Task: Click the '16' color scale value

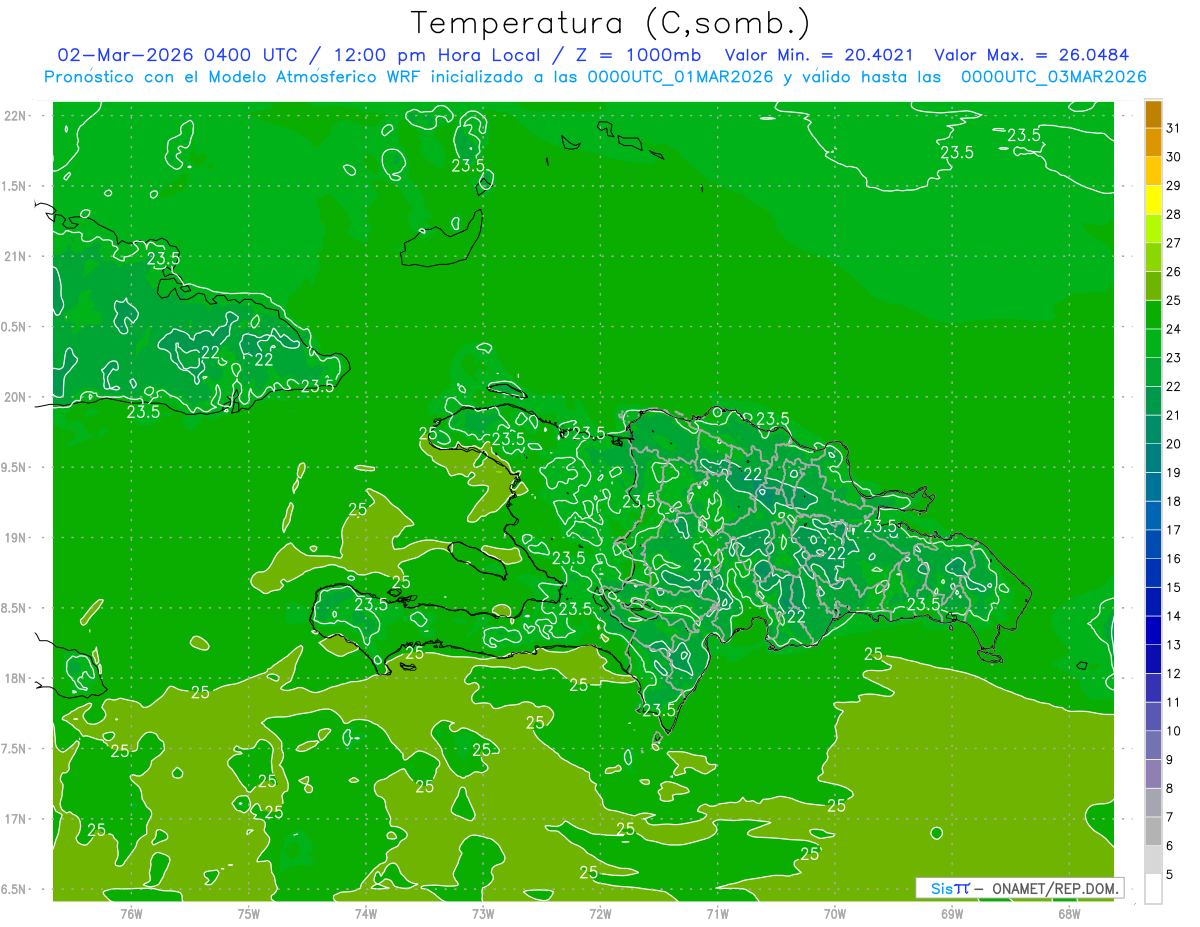Action: click(x=1174, y=559)
